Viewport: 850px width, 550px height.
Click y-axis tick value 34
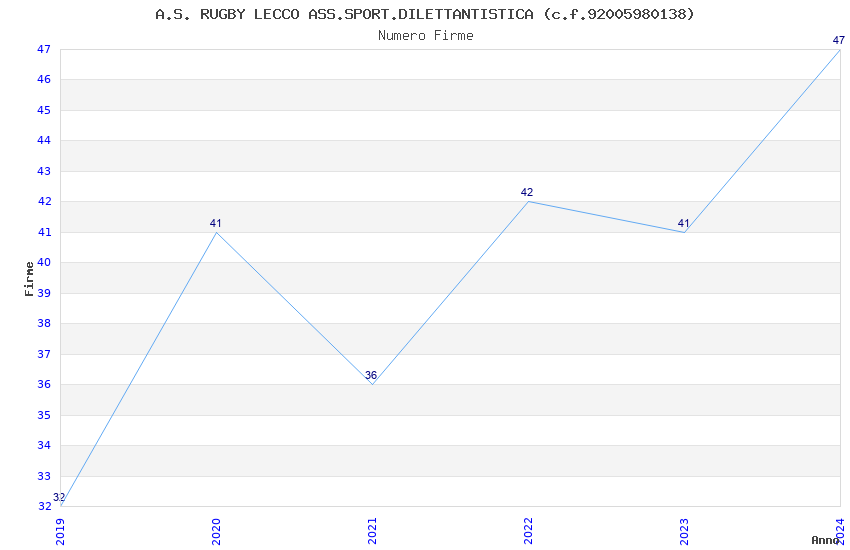pyautogui.click(x=44, y=445)
